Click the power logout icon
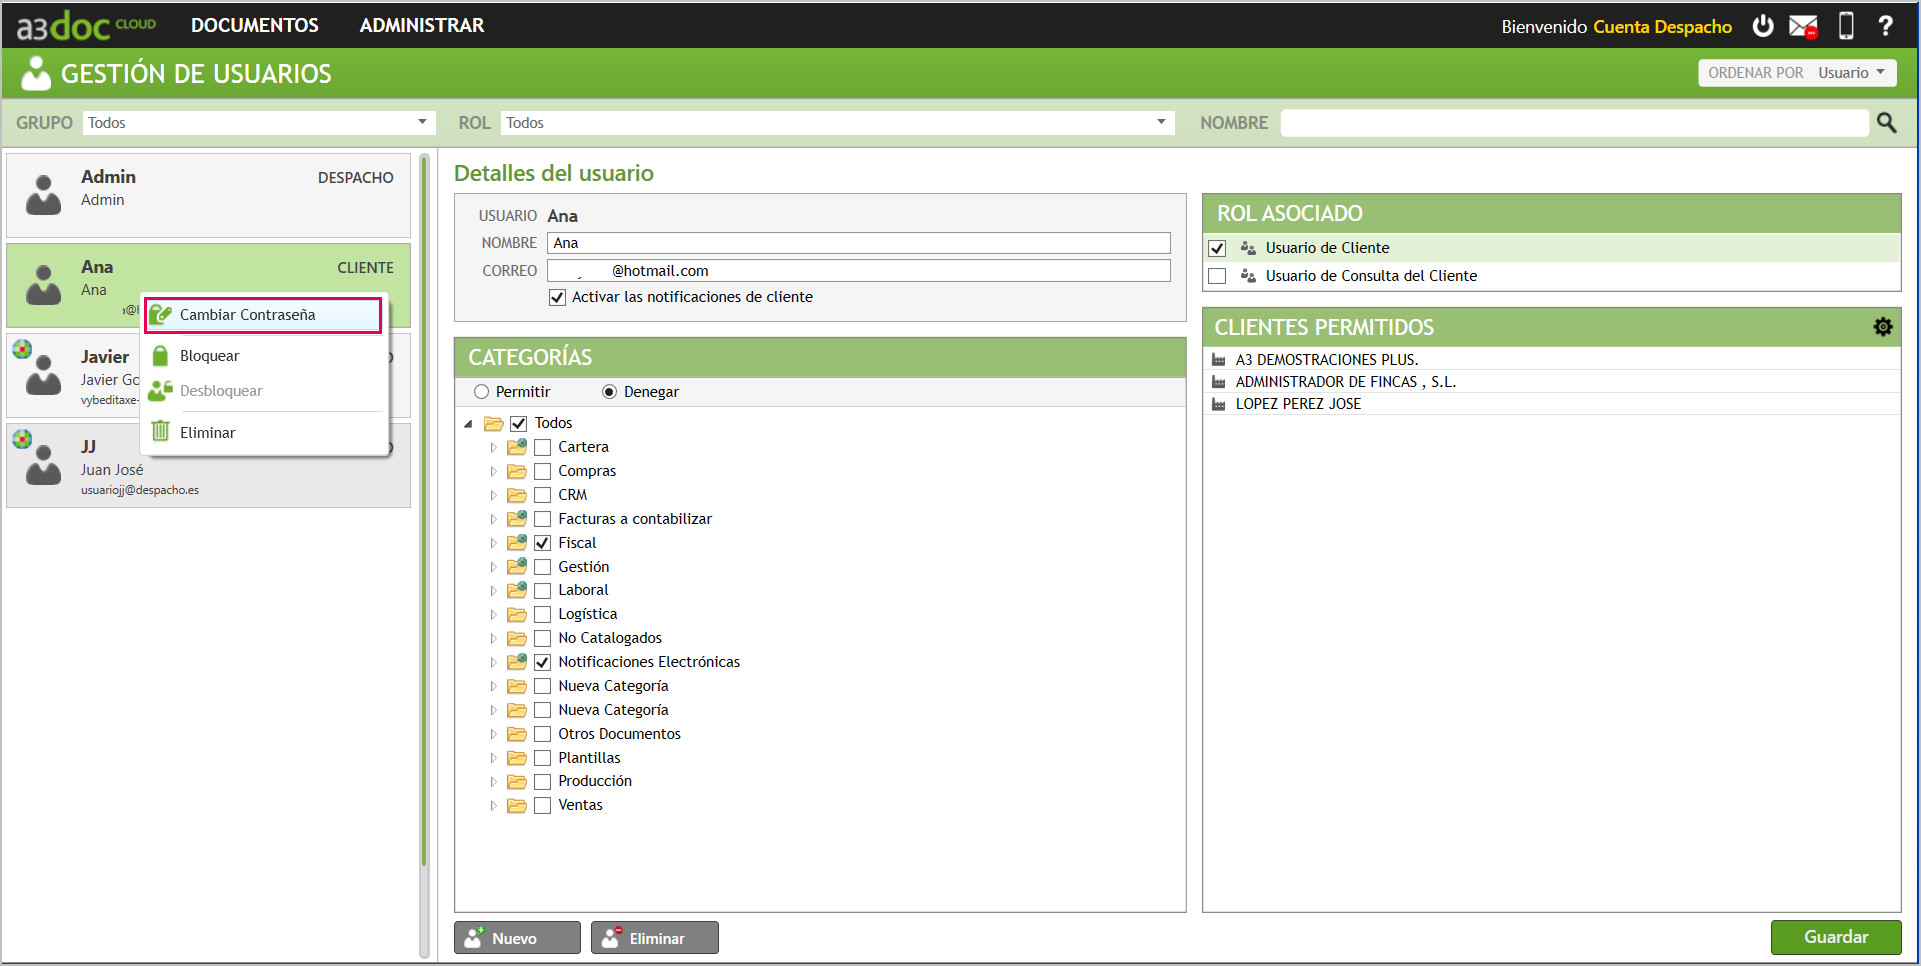1921x966 pixels. click(1763, 26)
